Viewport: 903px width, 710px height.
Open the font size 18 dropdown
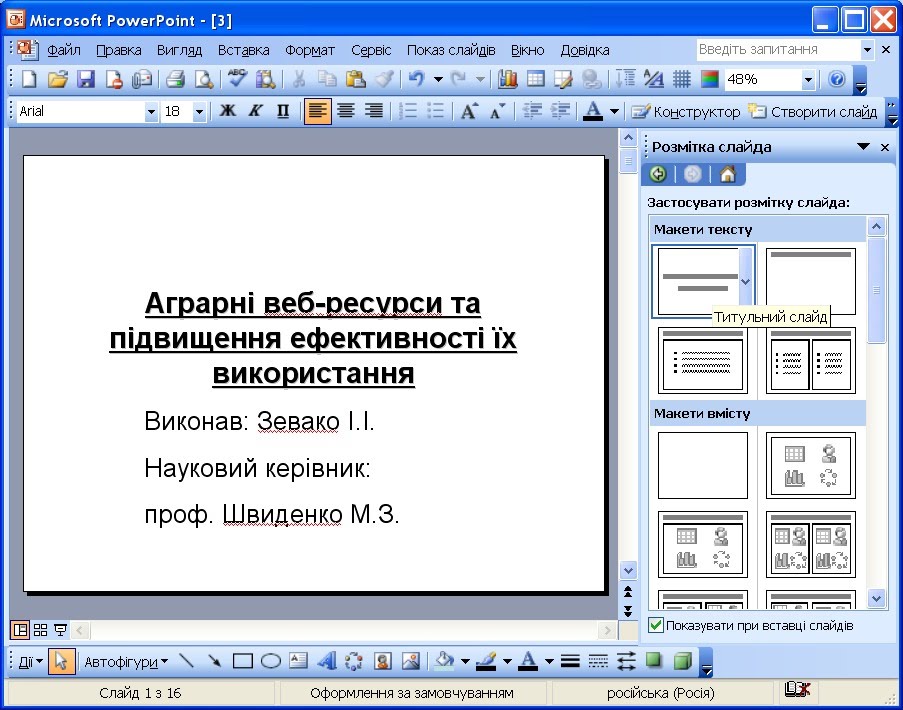(199, 111)
